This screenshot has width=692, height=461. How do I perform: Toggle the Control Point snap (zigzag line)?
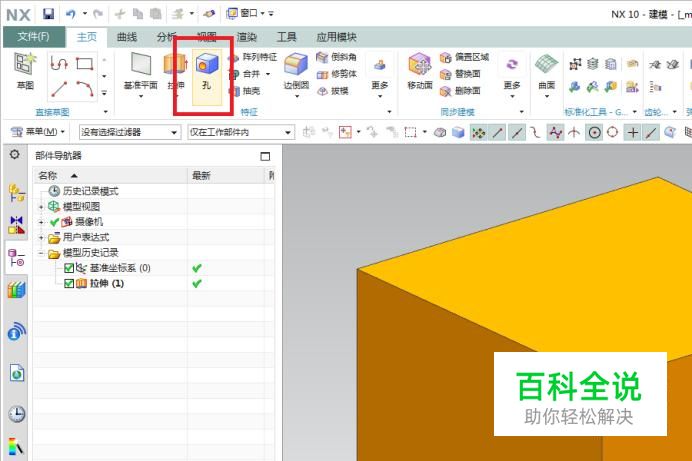pyautogui.click(x=556, y=132)
